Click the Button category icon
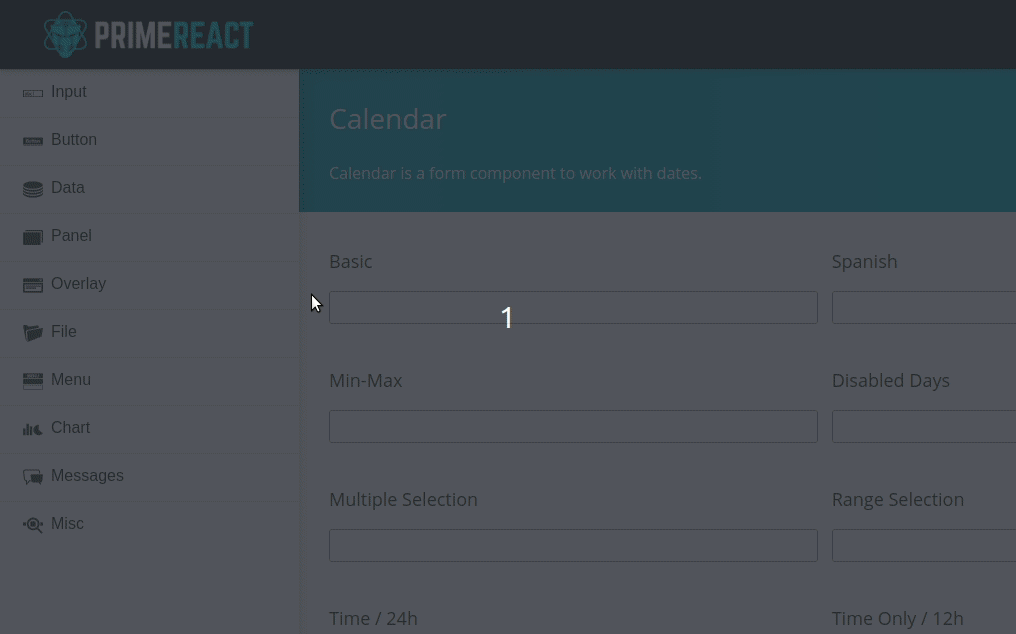 coord(33,140)
